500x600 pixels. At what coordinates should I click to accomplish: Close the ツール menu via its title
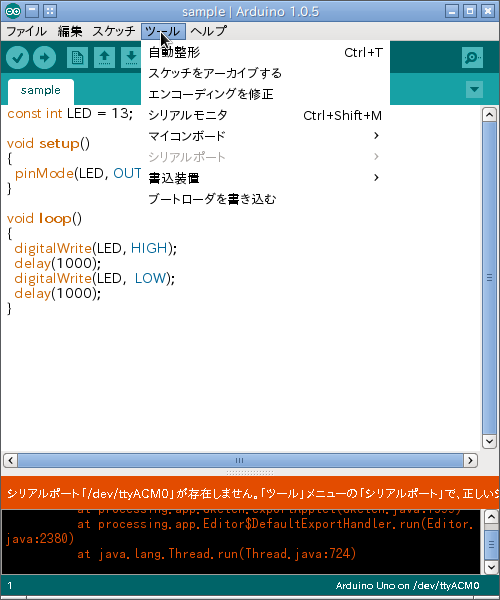pyautogui.click(x=163, y=31)
